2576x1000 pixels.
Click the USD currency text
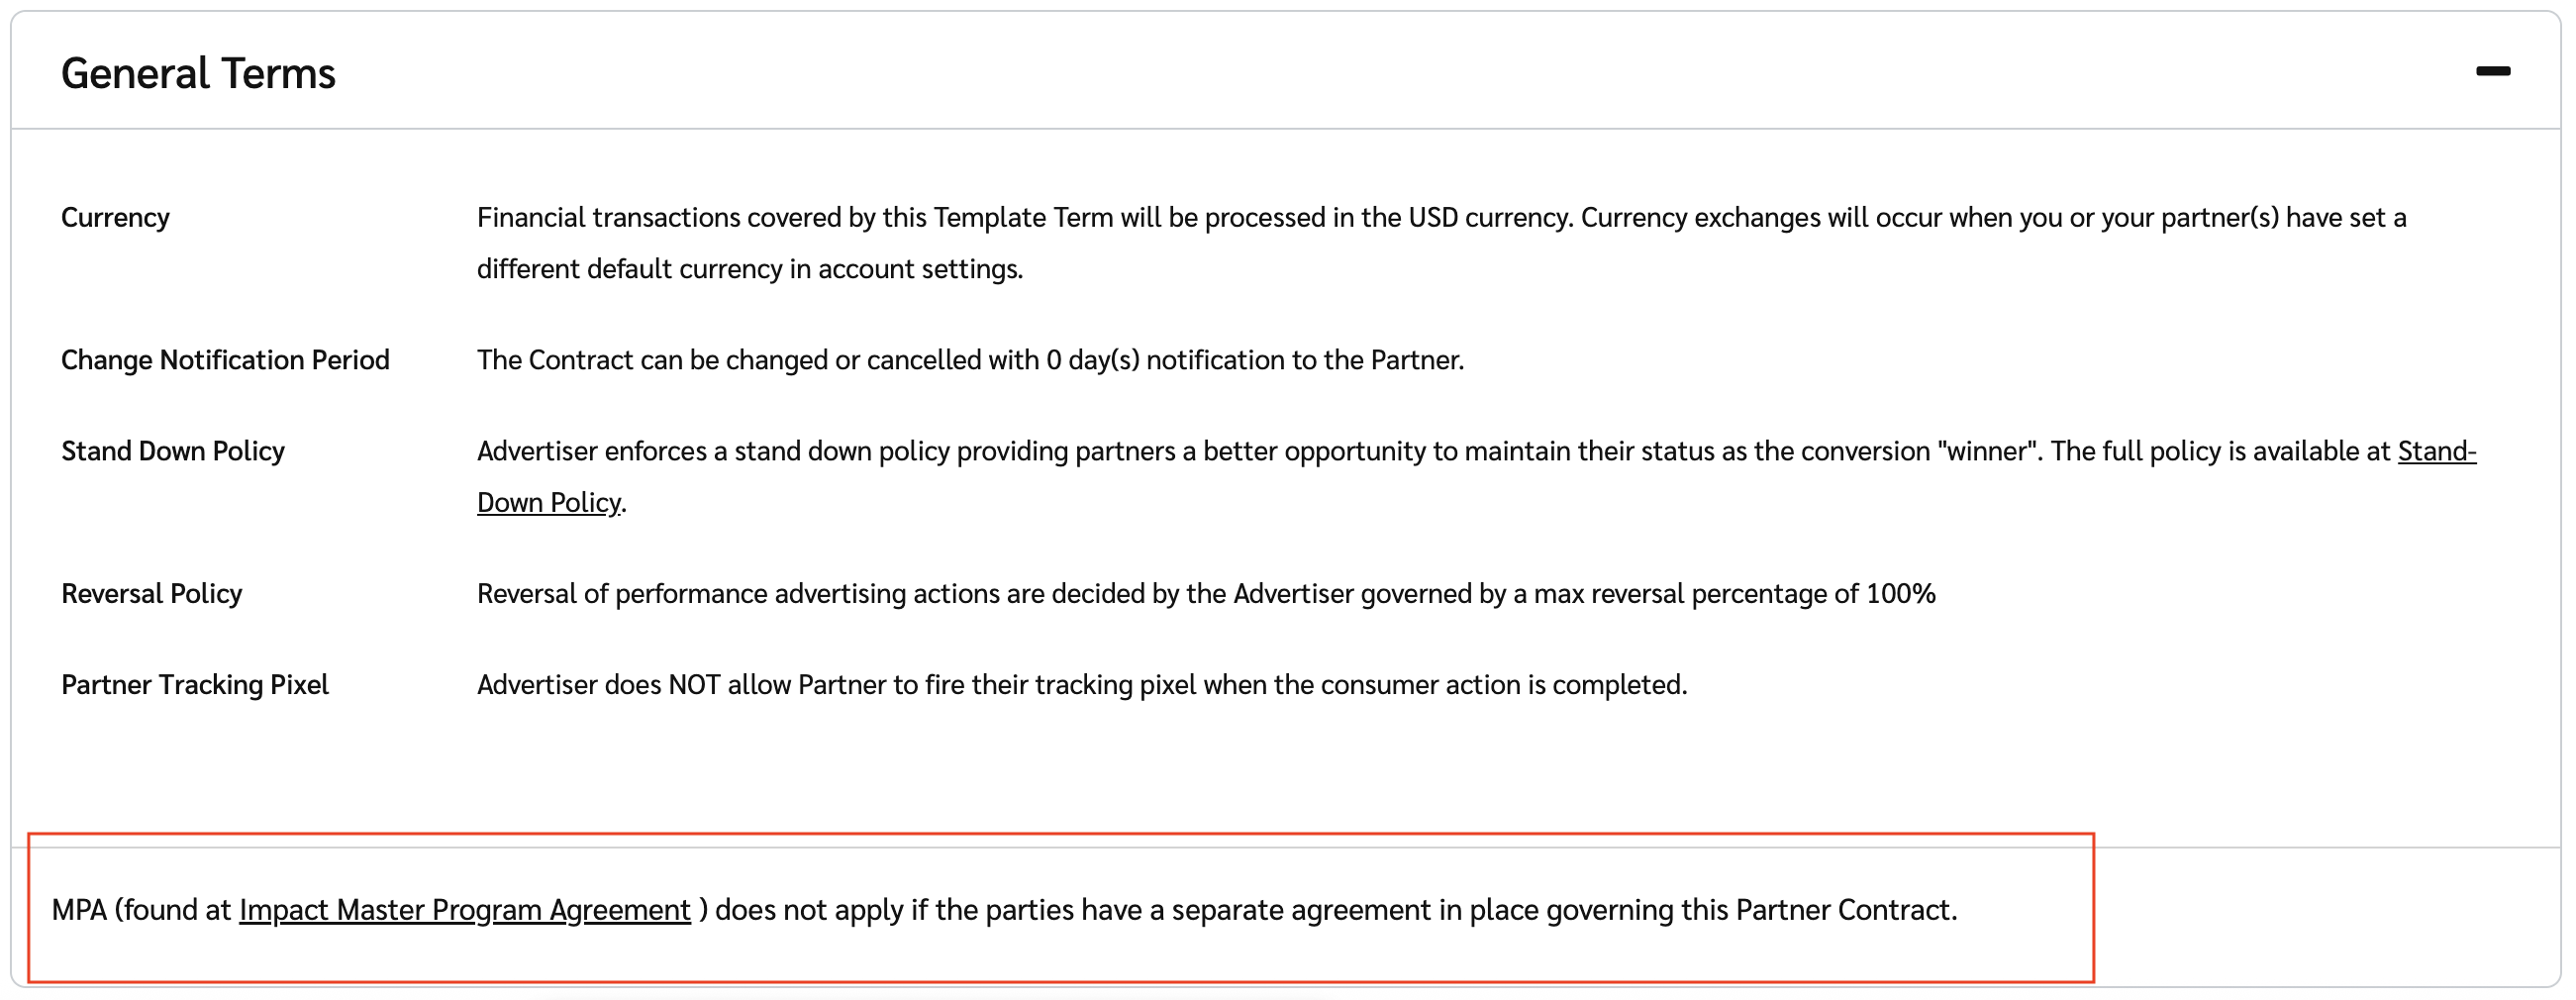(x=1433, y=218)
